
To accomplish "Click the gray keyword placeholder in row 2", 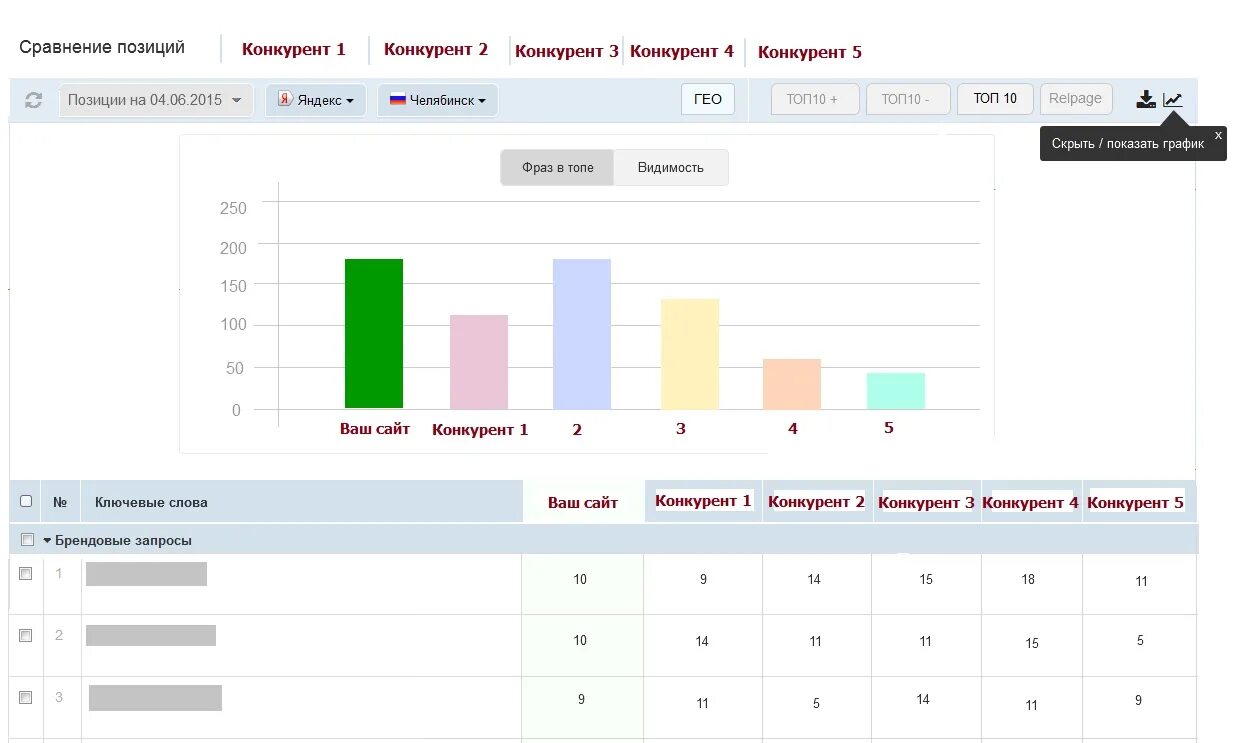I will [x=151, y=636].
